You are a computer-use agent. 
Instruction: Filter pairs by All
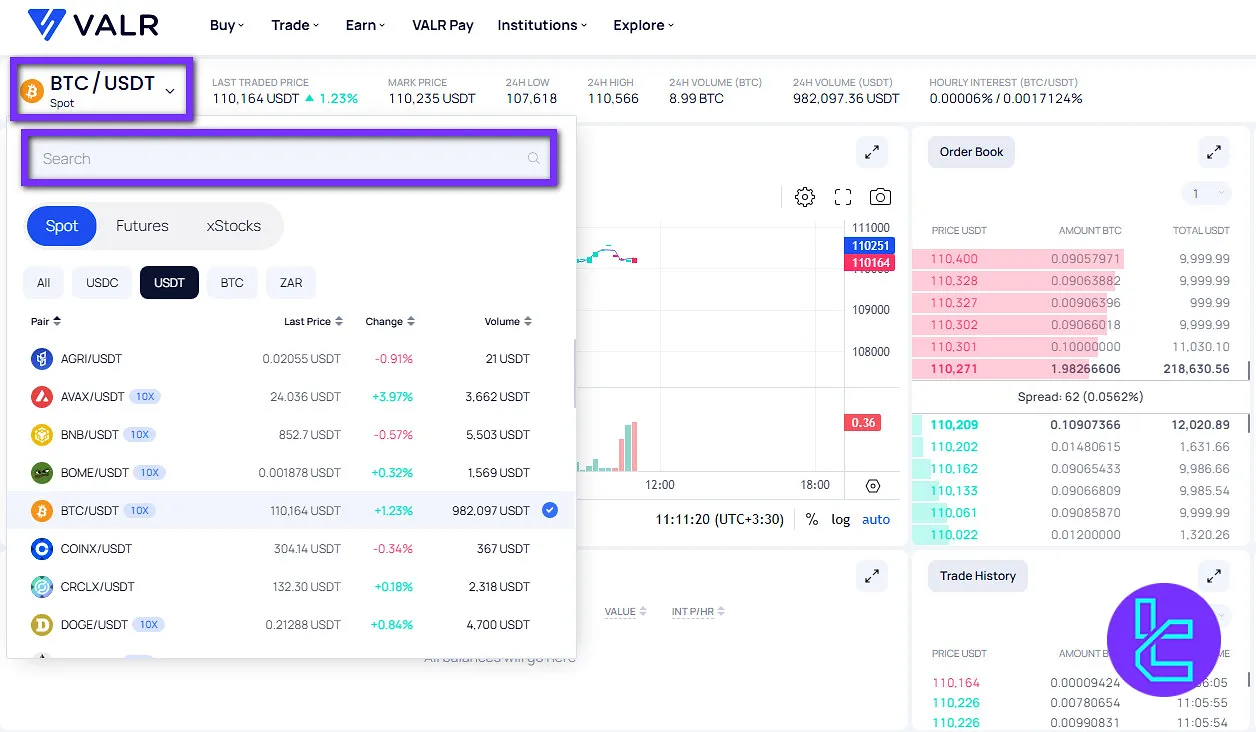(43, 283)
